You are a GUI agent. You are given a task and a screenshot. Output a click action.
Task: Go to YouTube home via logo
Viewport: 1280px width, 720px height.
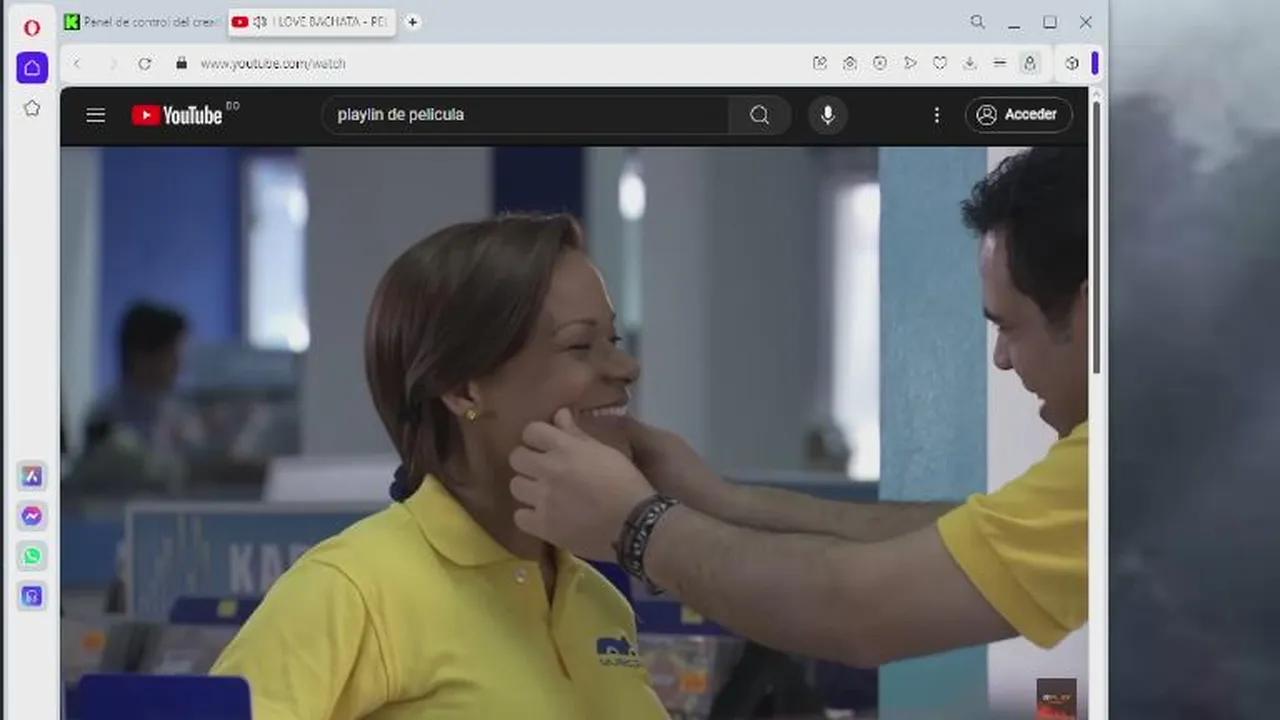[x=178, y=115]
